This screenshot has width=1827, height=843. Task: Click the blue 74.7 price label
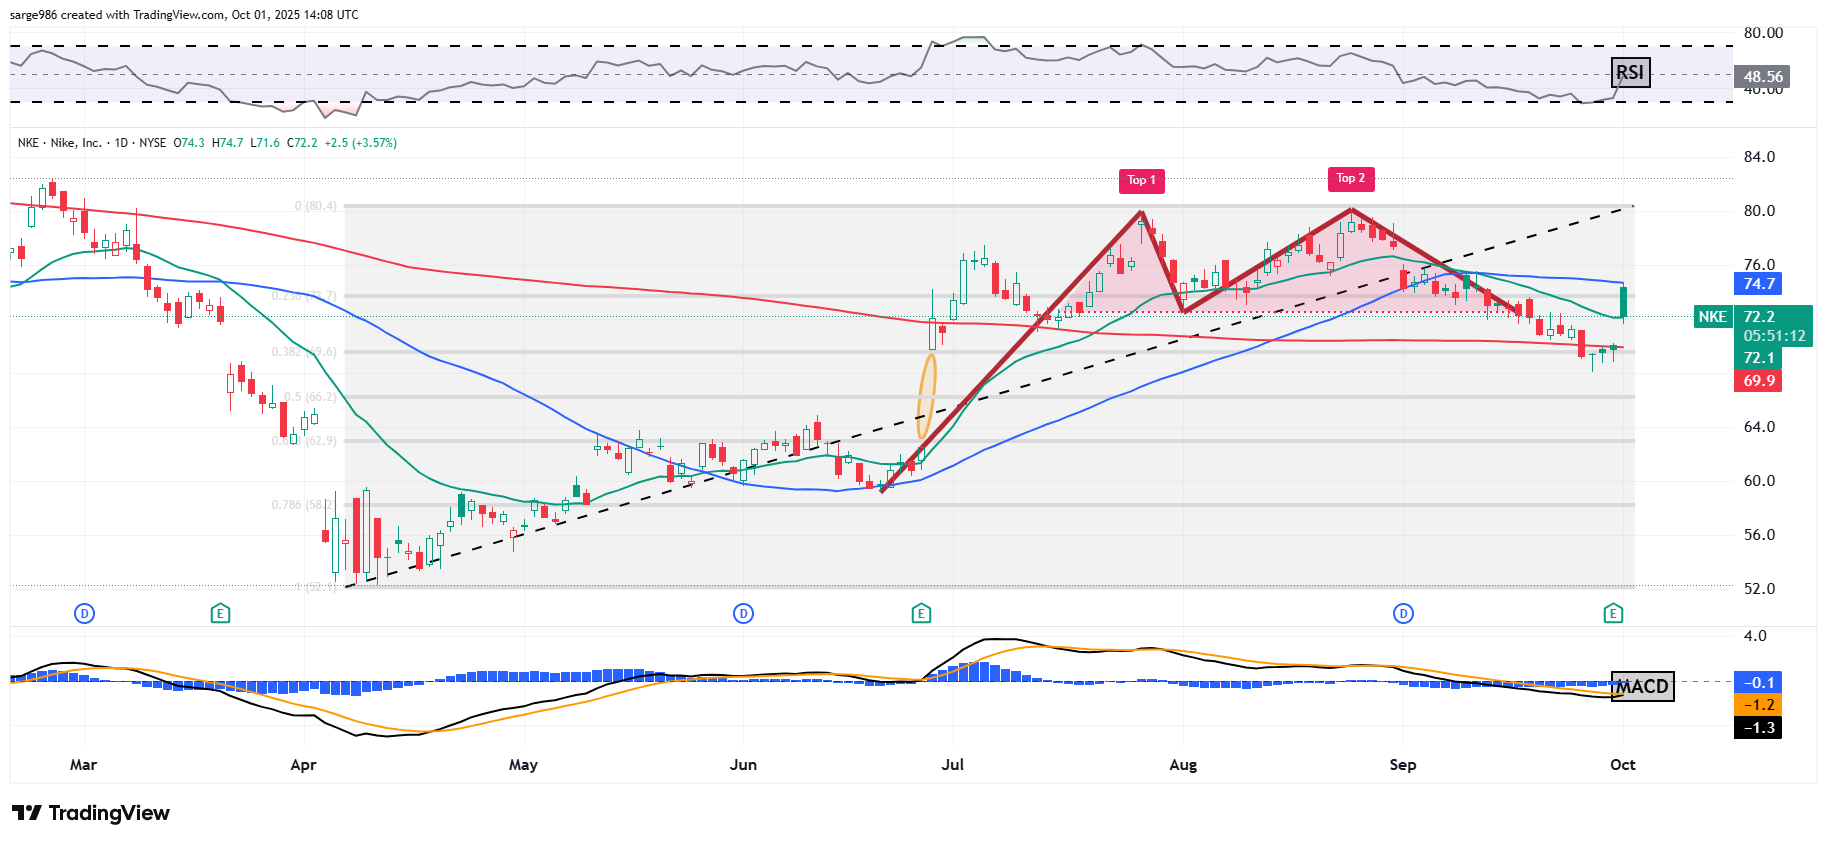[x=1758, y=284]
